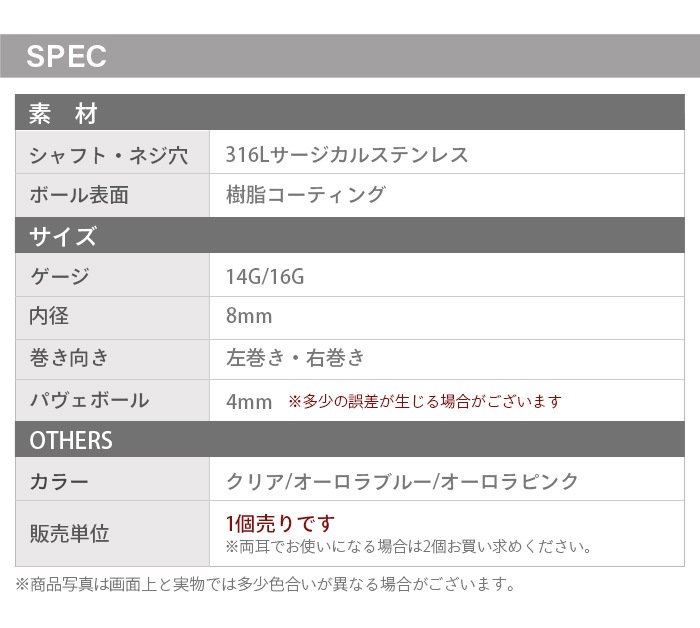700x628 pixels.
Task: Select the 内径 label cell
Action: [x=50, y=317]
